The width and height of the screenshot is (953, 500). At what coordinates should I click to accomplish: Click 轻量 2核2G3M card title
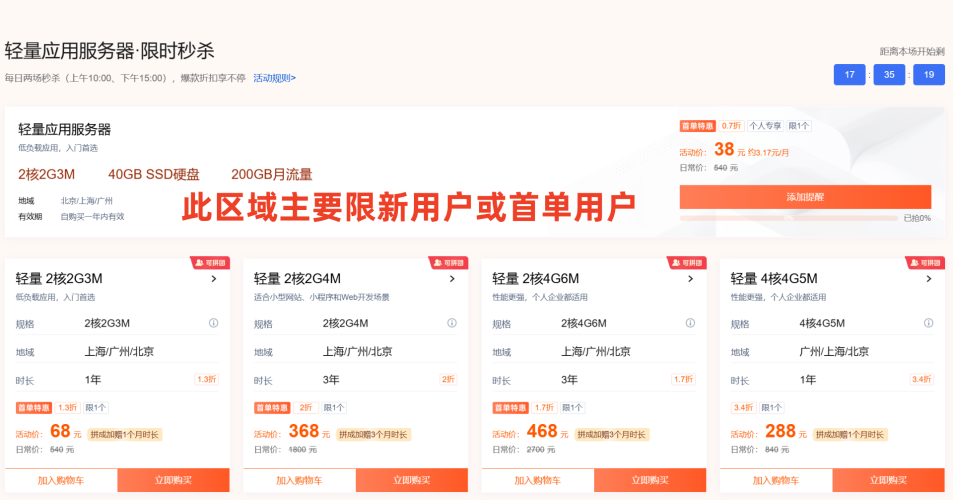coord(59,278)
